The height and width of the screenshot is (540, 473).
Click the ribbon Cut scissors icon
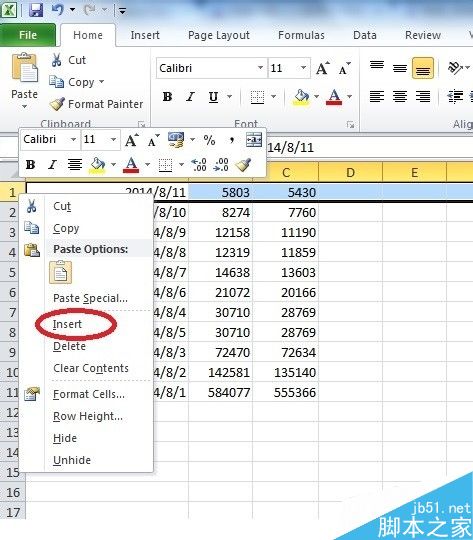coord(56,60)
